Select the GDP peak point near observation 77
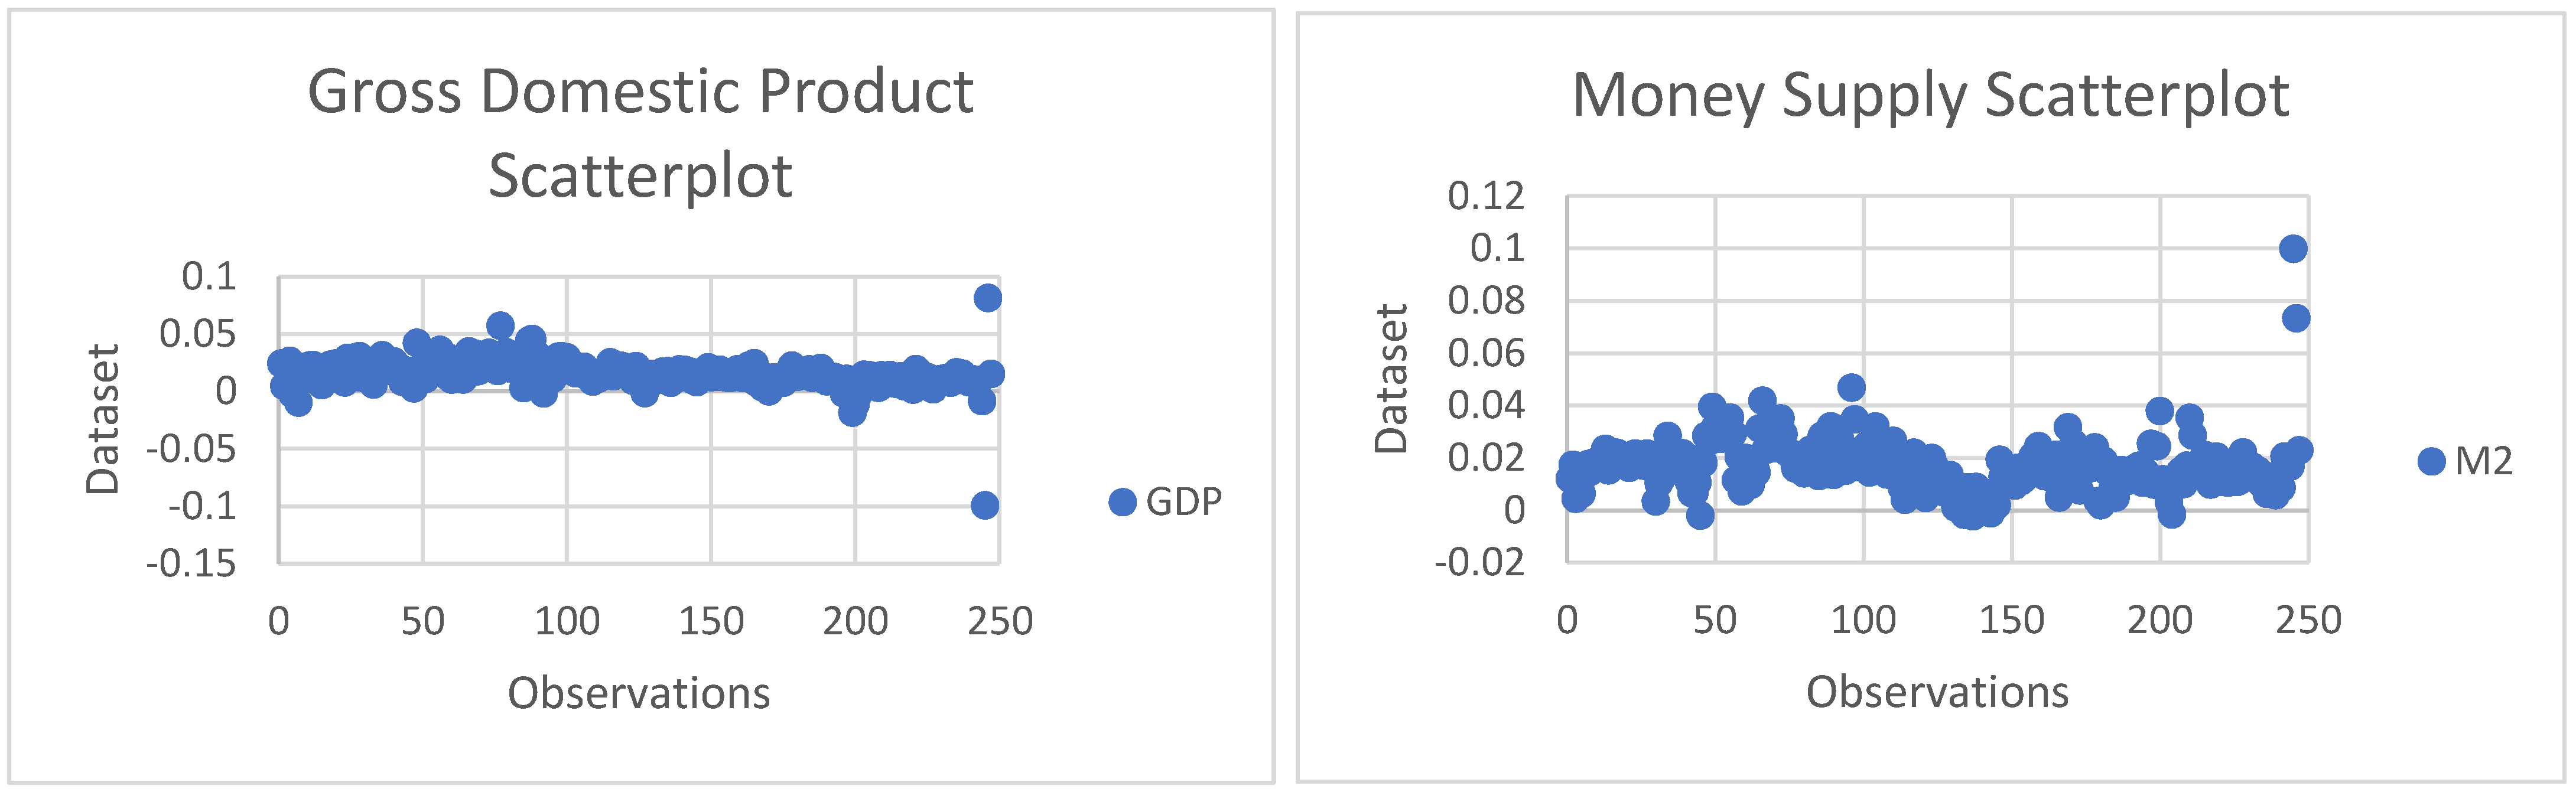The width and height of the screenshot is (2576, 792). [501, 325]
